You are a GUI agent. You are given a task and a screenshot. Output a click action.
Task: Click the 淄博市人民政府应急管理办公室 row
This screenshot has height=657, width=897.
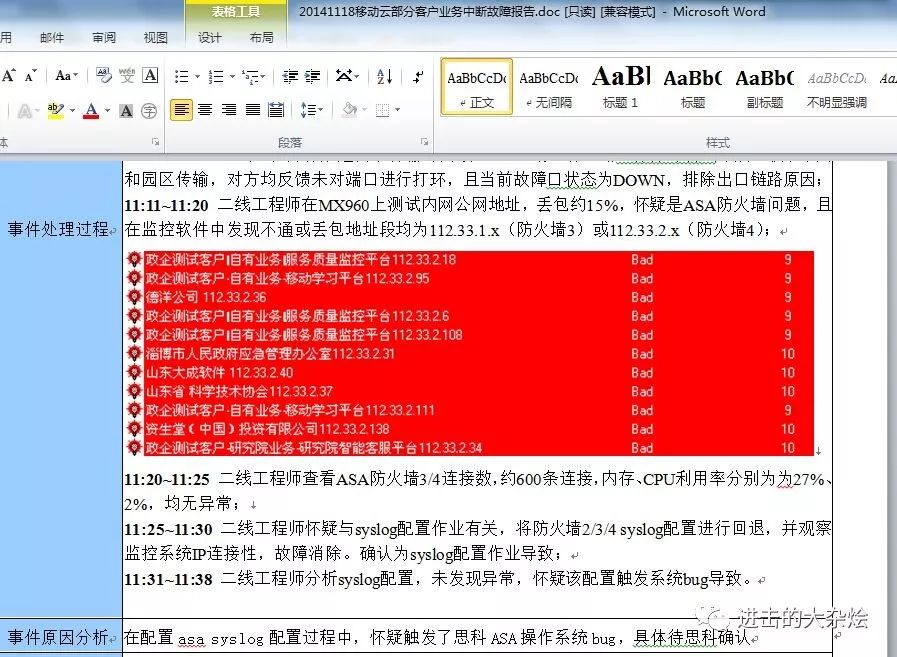469,354
